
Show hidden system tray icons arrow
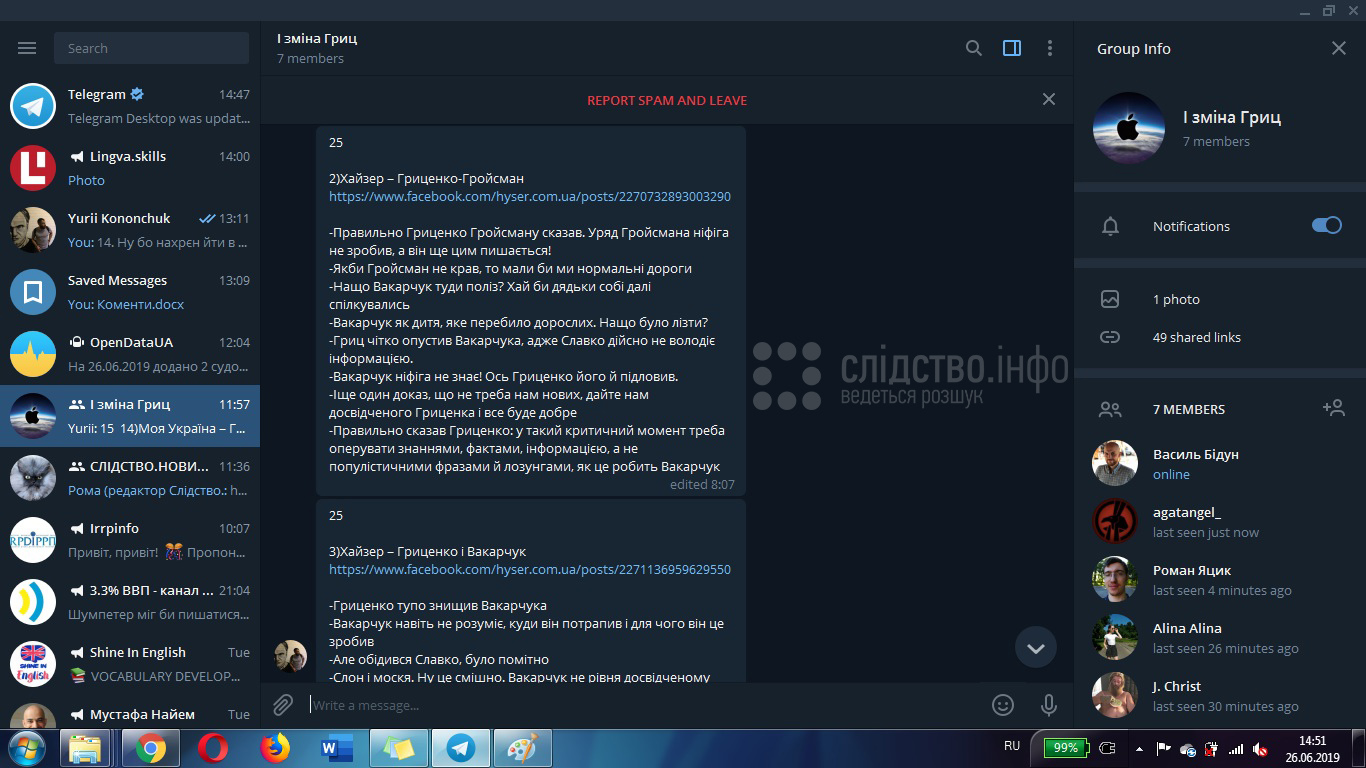point(1139,748)
